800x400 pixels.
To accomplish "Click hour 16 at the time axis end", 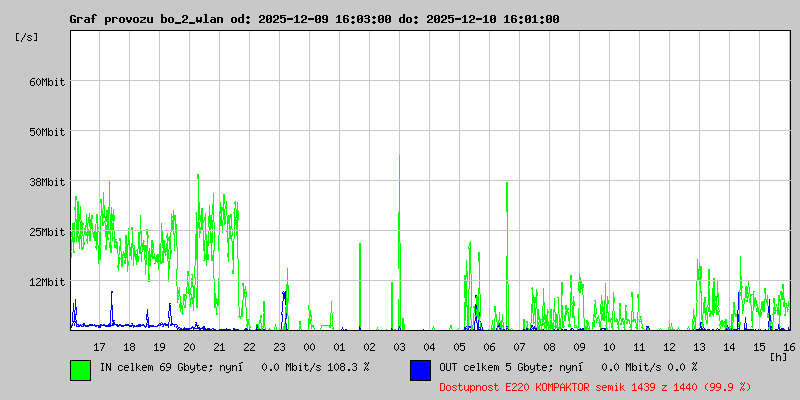I will coord(788,346).
